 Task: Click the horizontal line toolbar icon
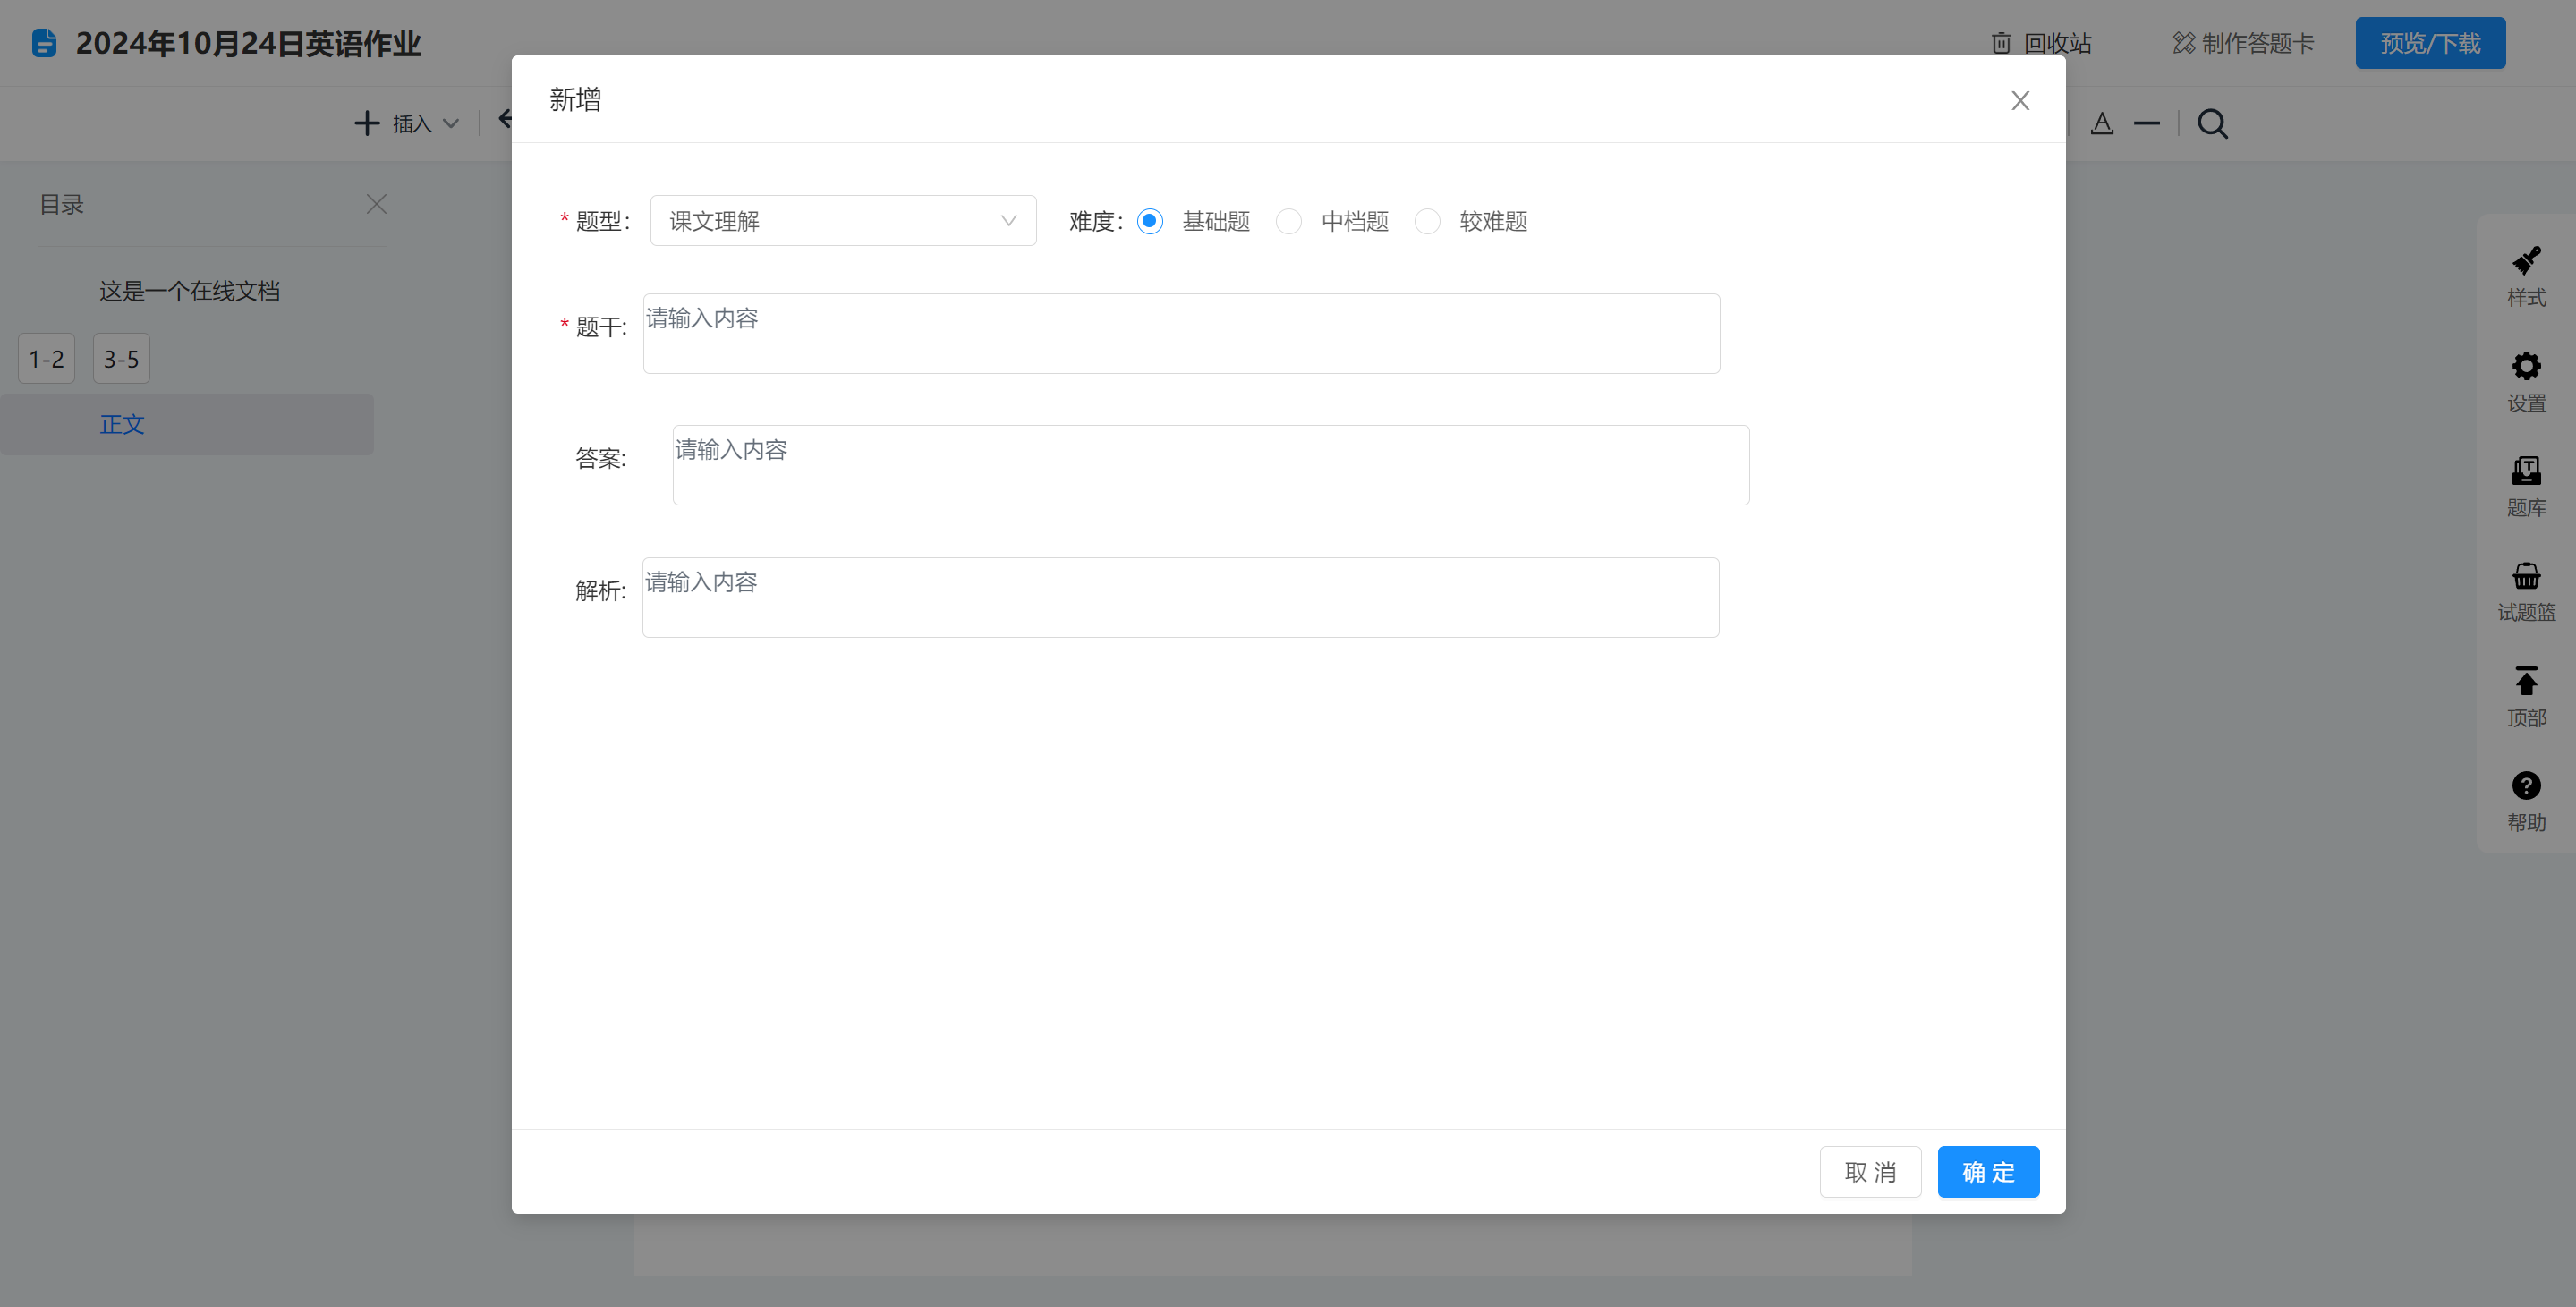tap(2147, 124)
